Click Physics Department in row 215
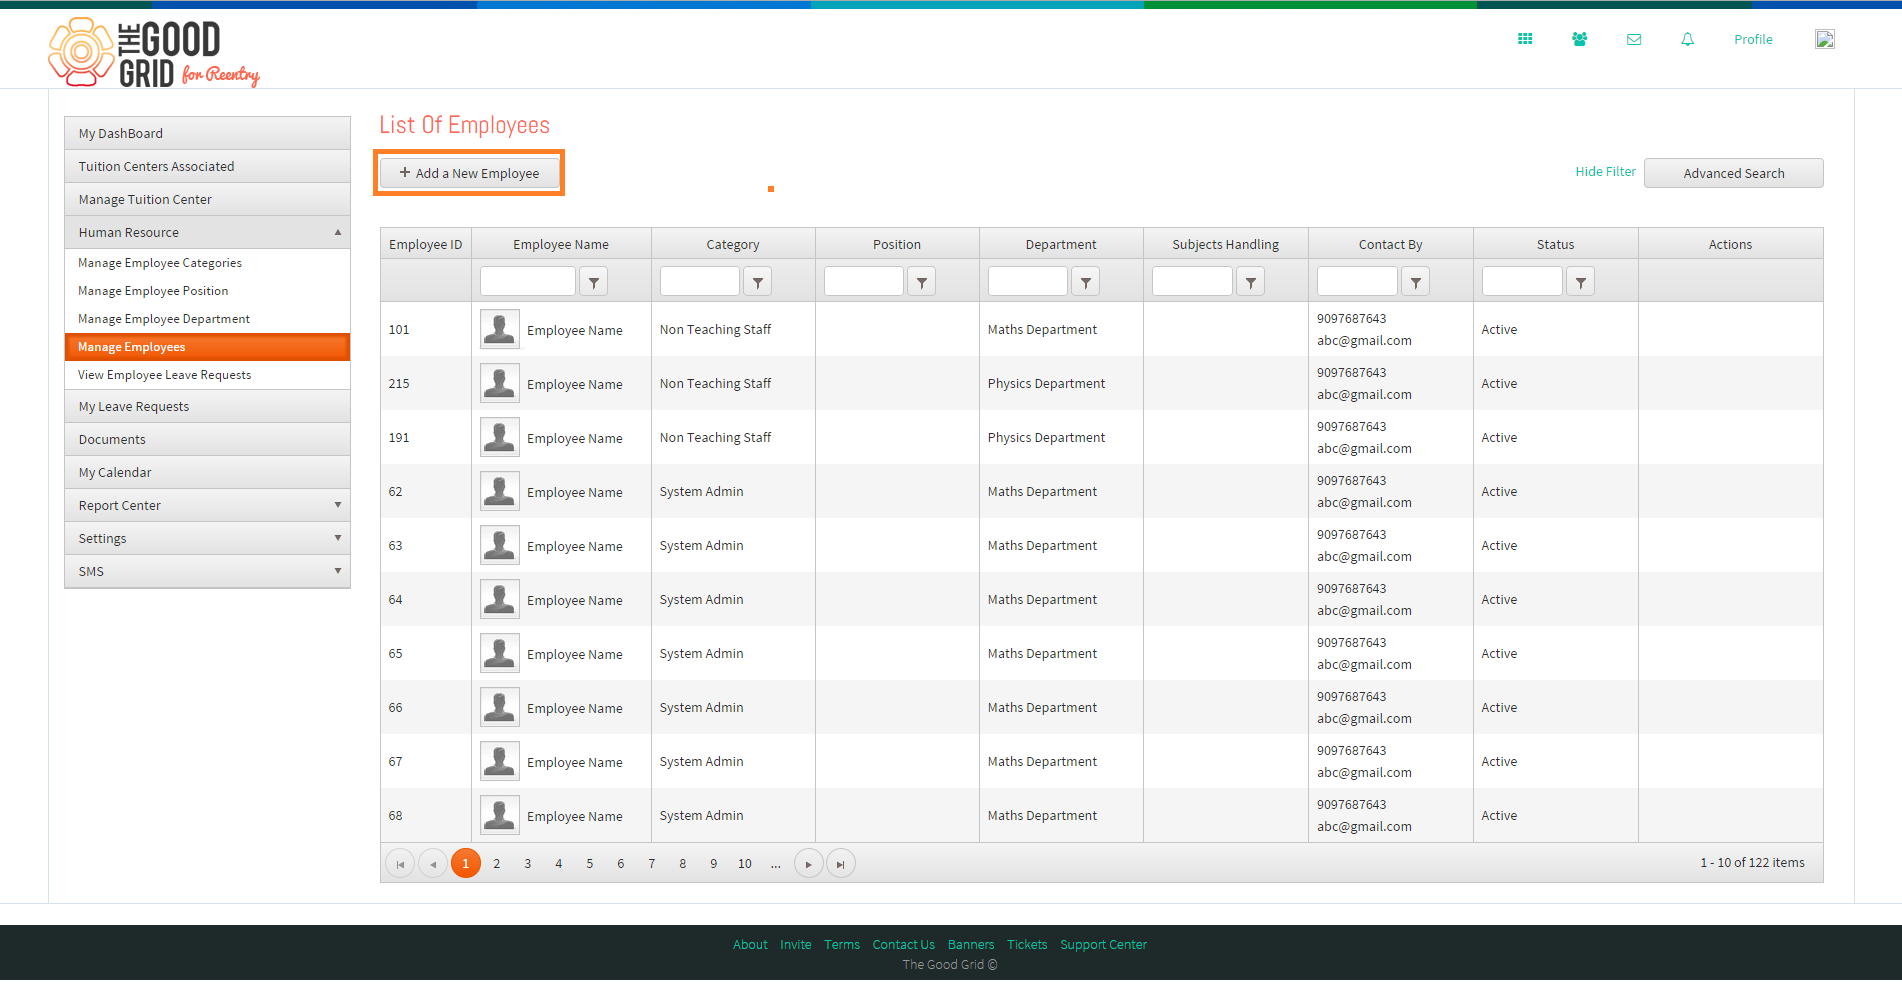The image size is (1902, 986). click(1046, 383)
